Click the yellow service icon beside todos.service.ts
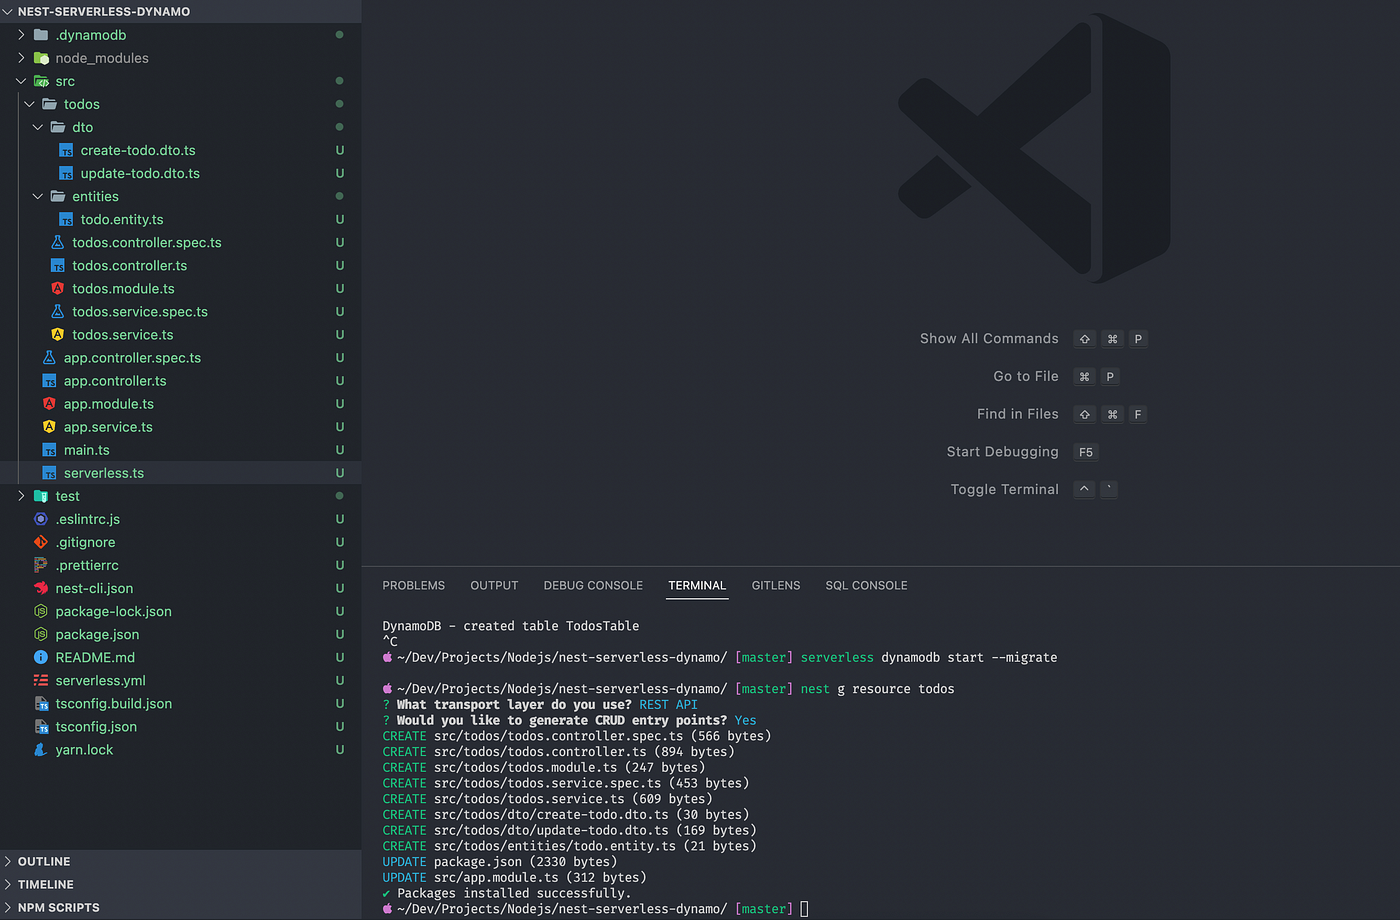This screenshot has height=920, width=1400. (57, 334)
